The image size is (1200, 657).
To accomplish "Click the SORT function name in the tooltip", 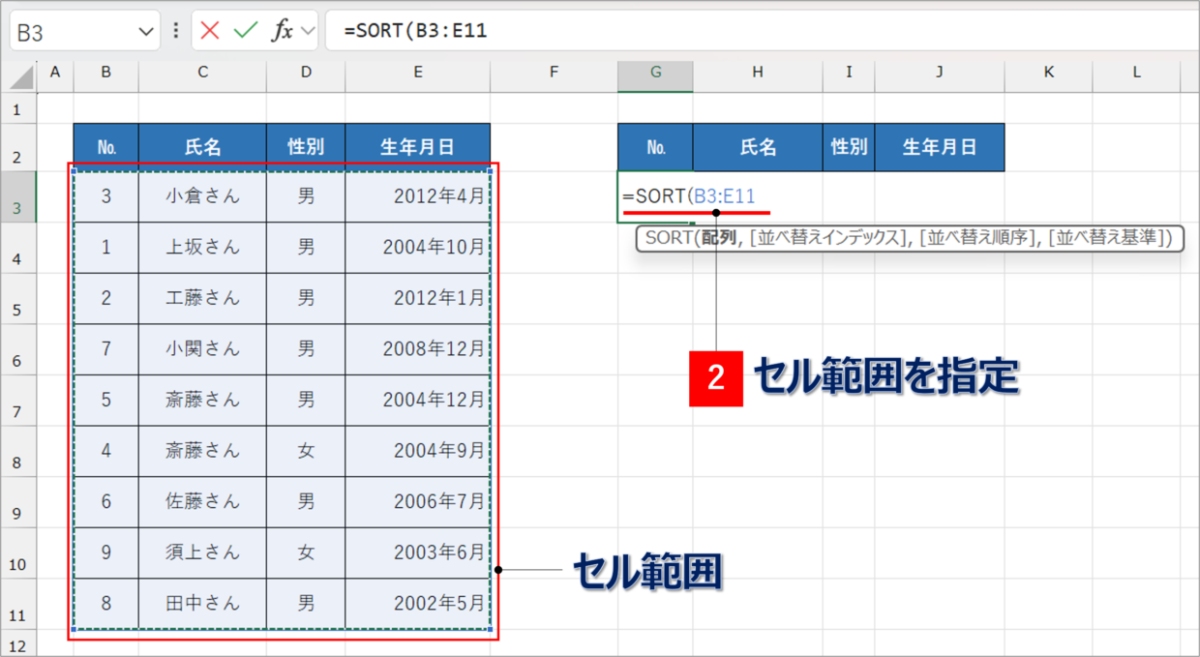I will click(672, 238).
